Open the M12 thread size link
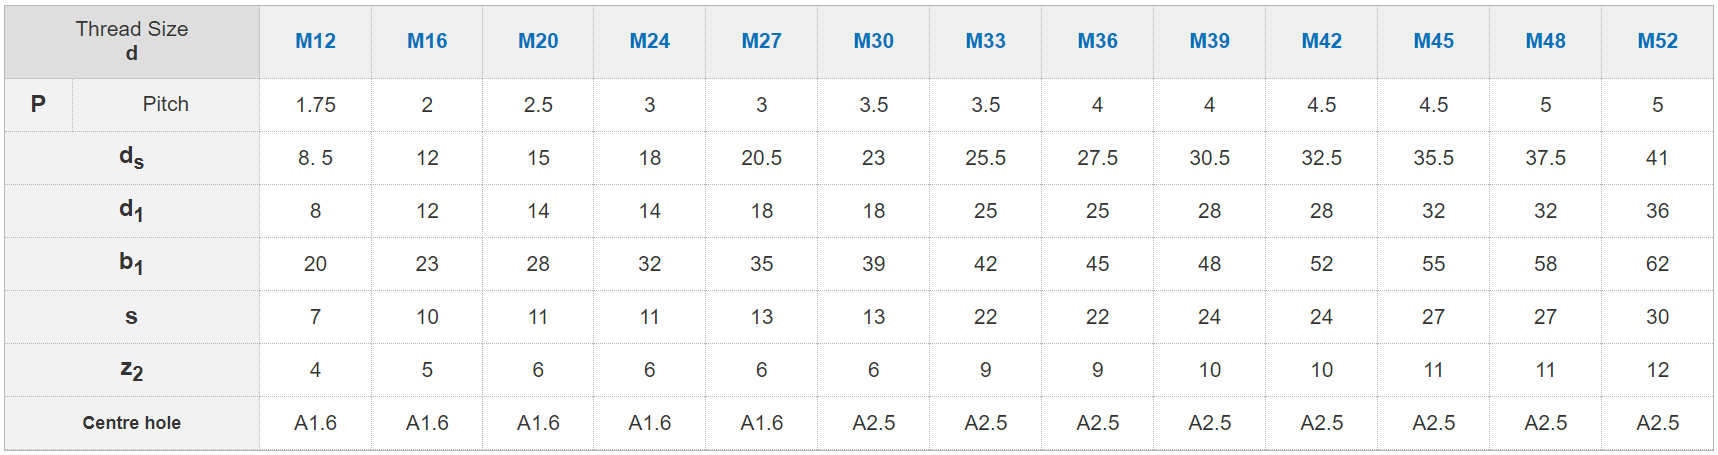1718x455 pixels. 315,41
